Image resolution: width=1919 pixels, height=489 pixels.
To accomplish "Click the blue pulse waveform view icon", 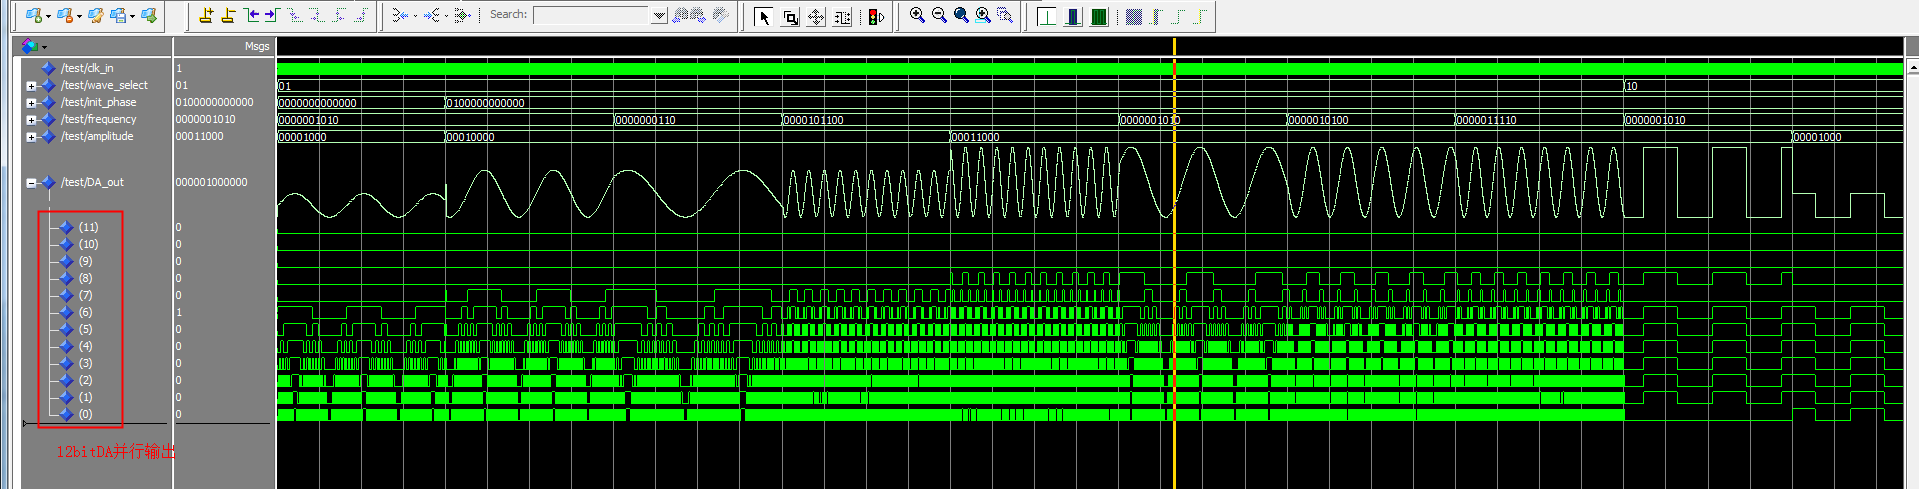I will [1073, 16].
